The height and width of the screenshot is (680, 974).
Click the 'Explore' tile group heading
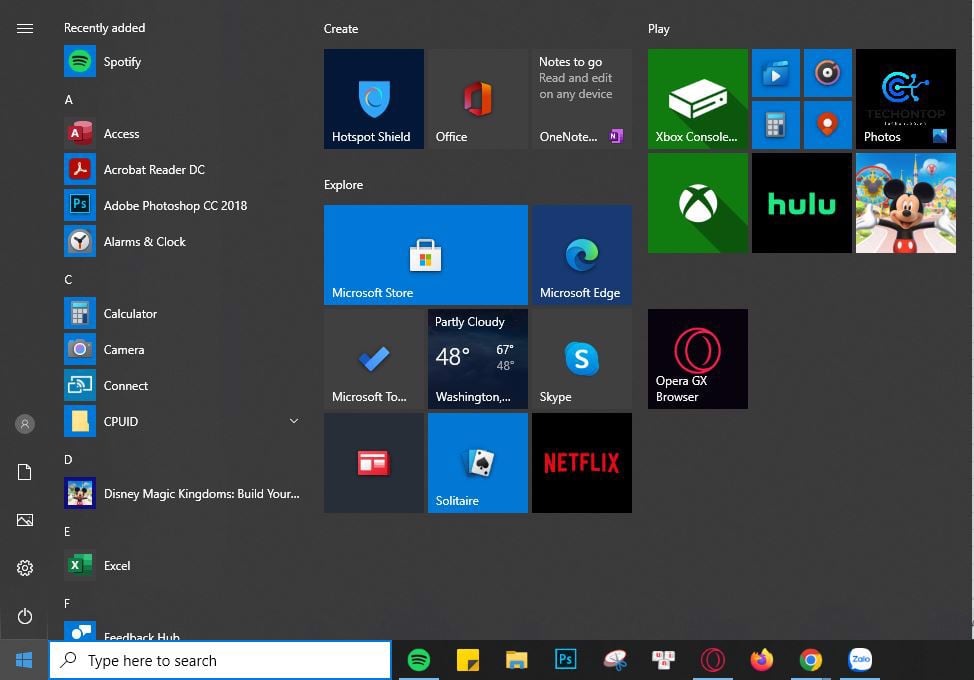[x=344, y=184]
